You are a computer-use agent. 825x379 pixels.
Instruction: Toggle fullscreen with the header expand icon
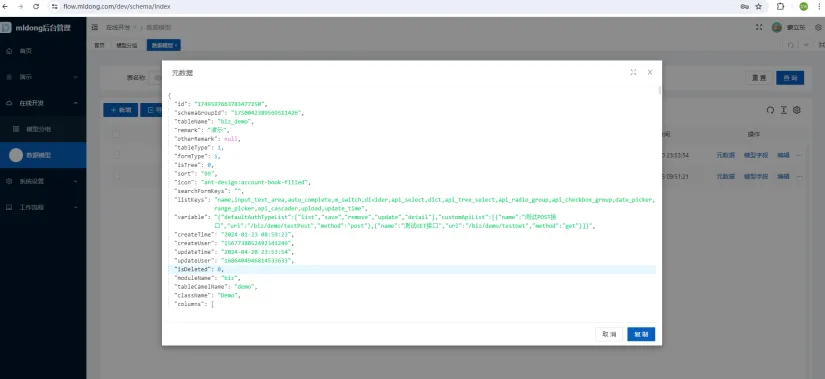(x=759, y=27)
